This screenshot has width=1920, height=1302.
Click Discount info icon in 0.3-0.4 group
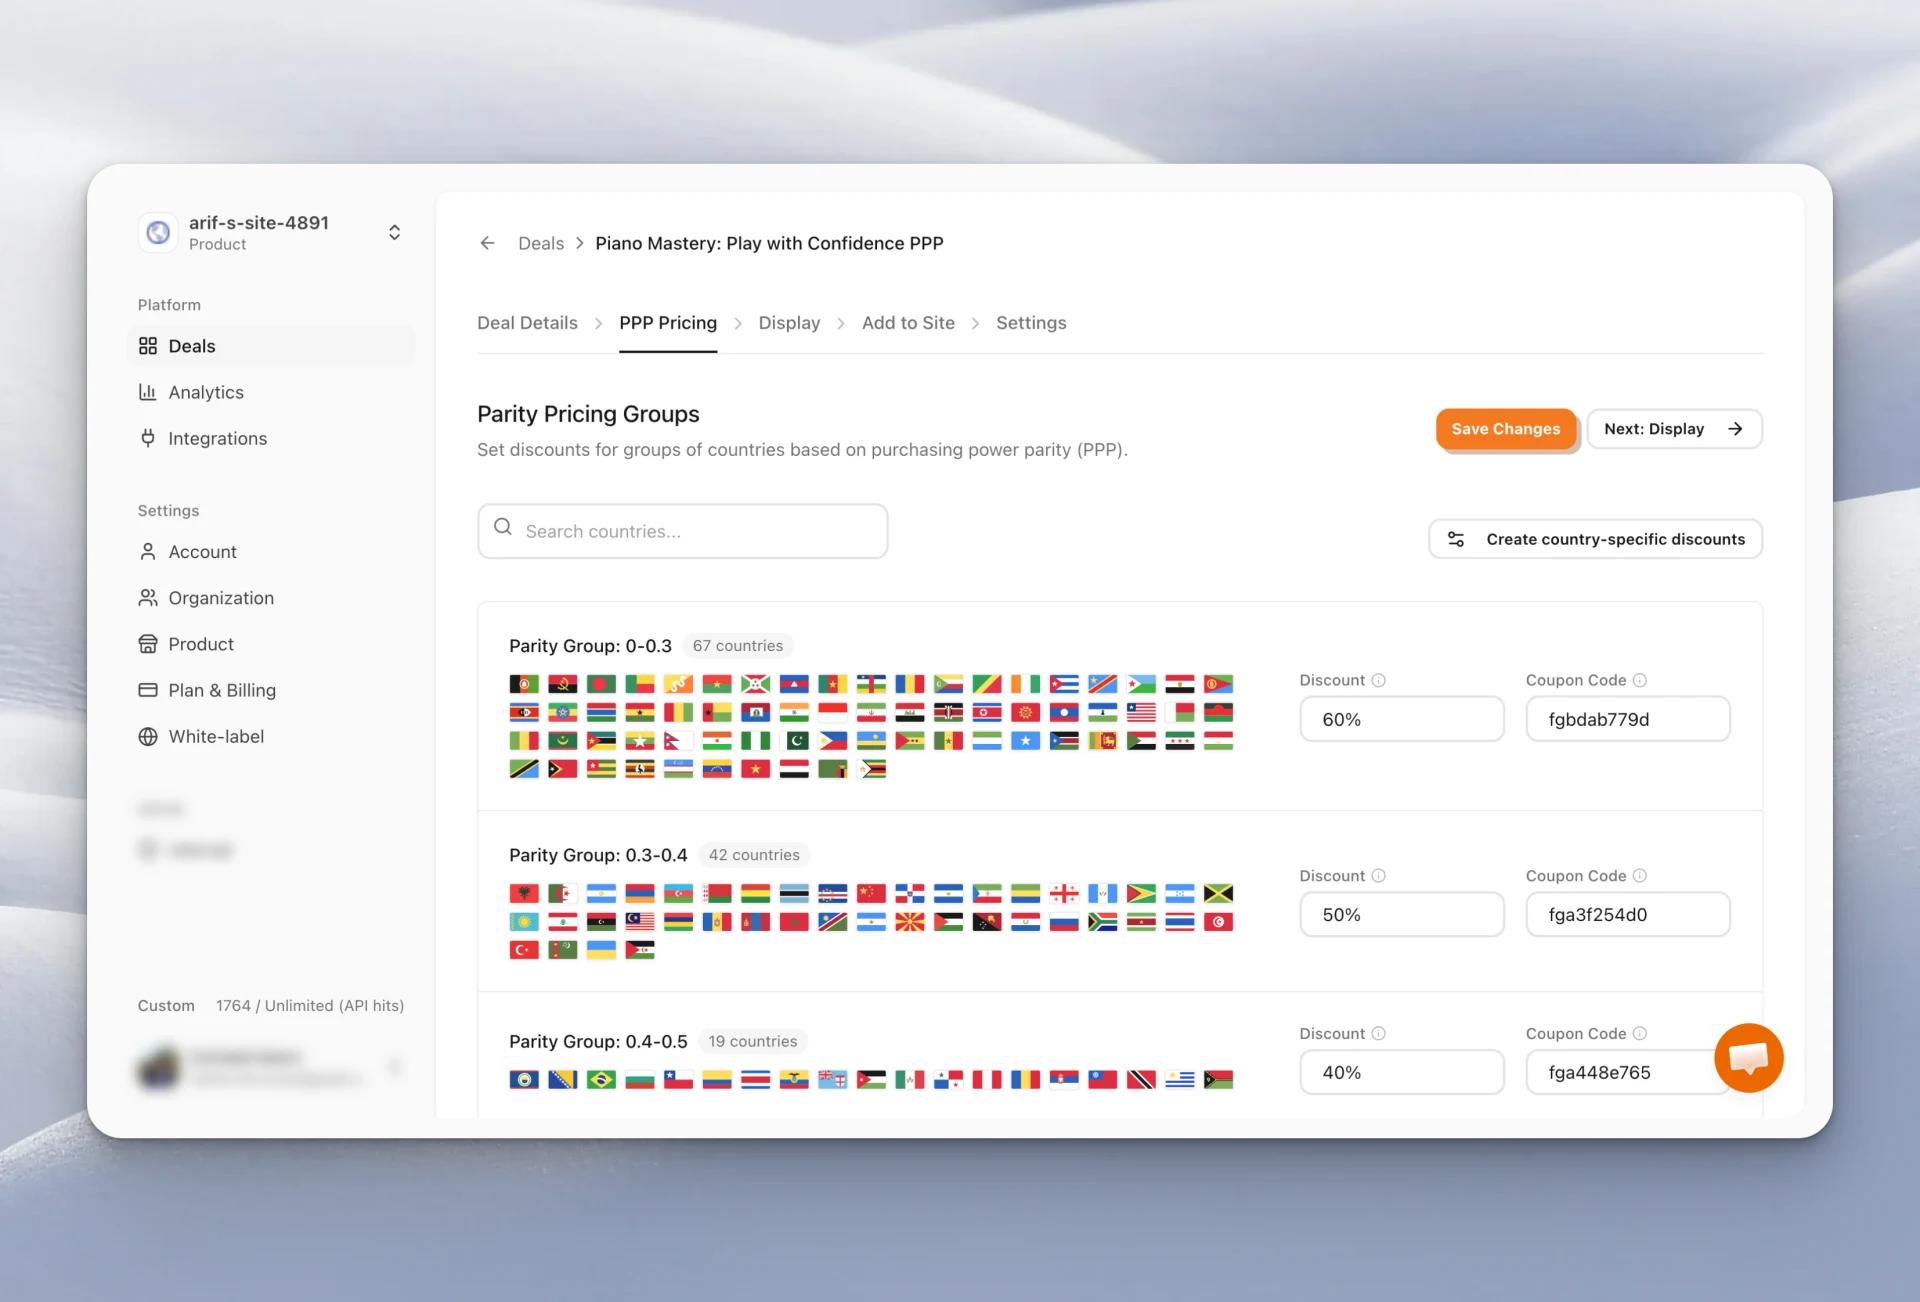coord(1379,875)
